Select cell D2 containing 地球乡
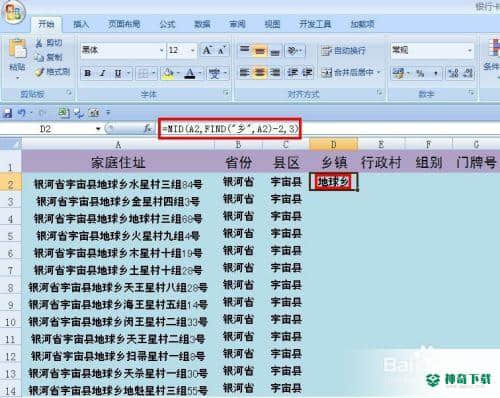Viewport: 500px width, 398px height. coord(333,182)
